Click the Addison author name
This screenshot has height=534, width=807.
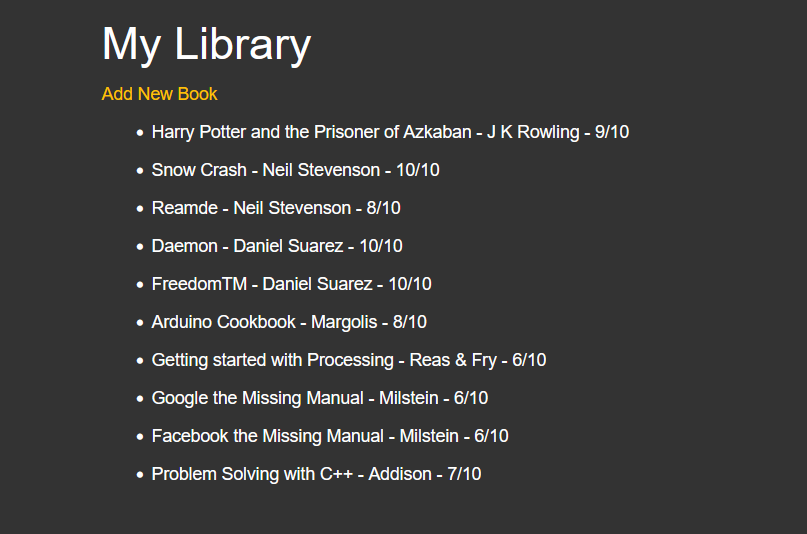tap(400, 474)
